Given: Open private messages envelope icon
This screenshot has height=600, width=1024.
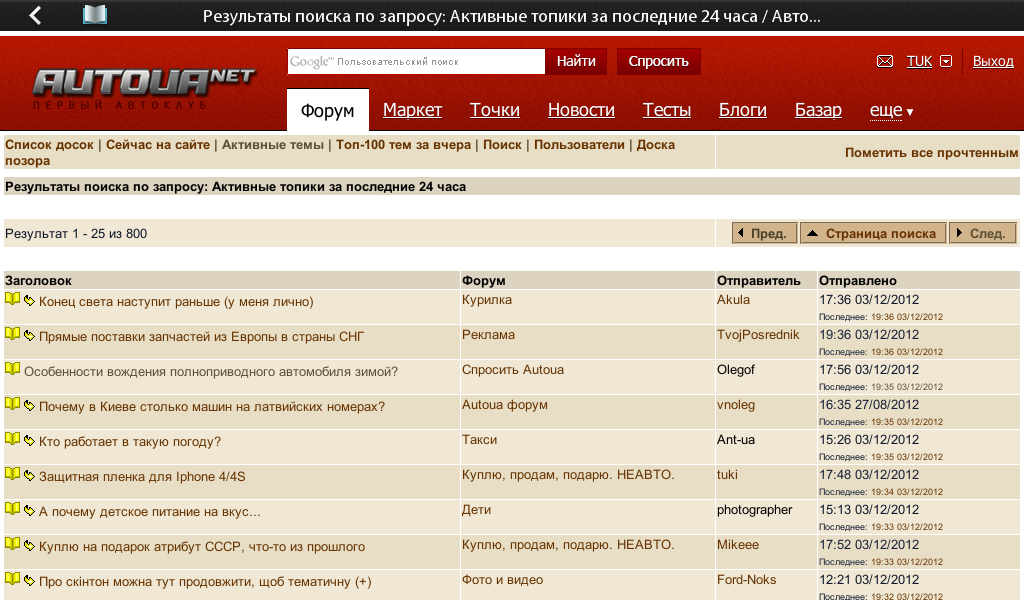Looking at the screenshot, I should coord(884,61).
